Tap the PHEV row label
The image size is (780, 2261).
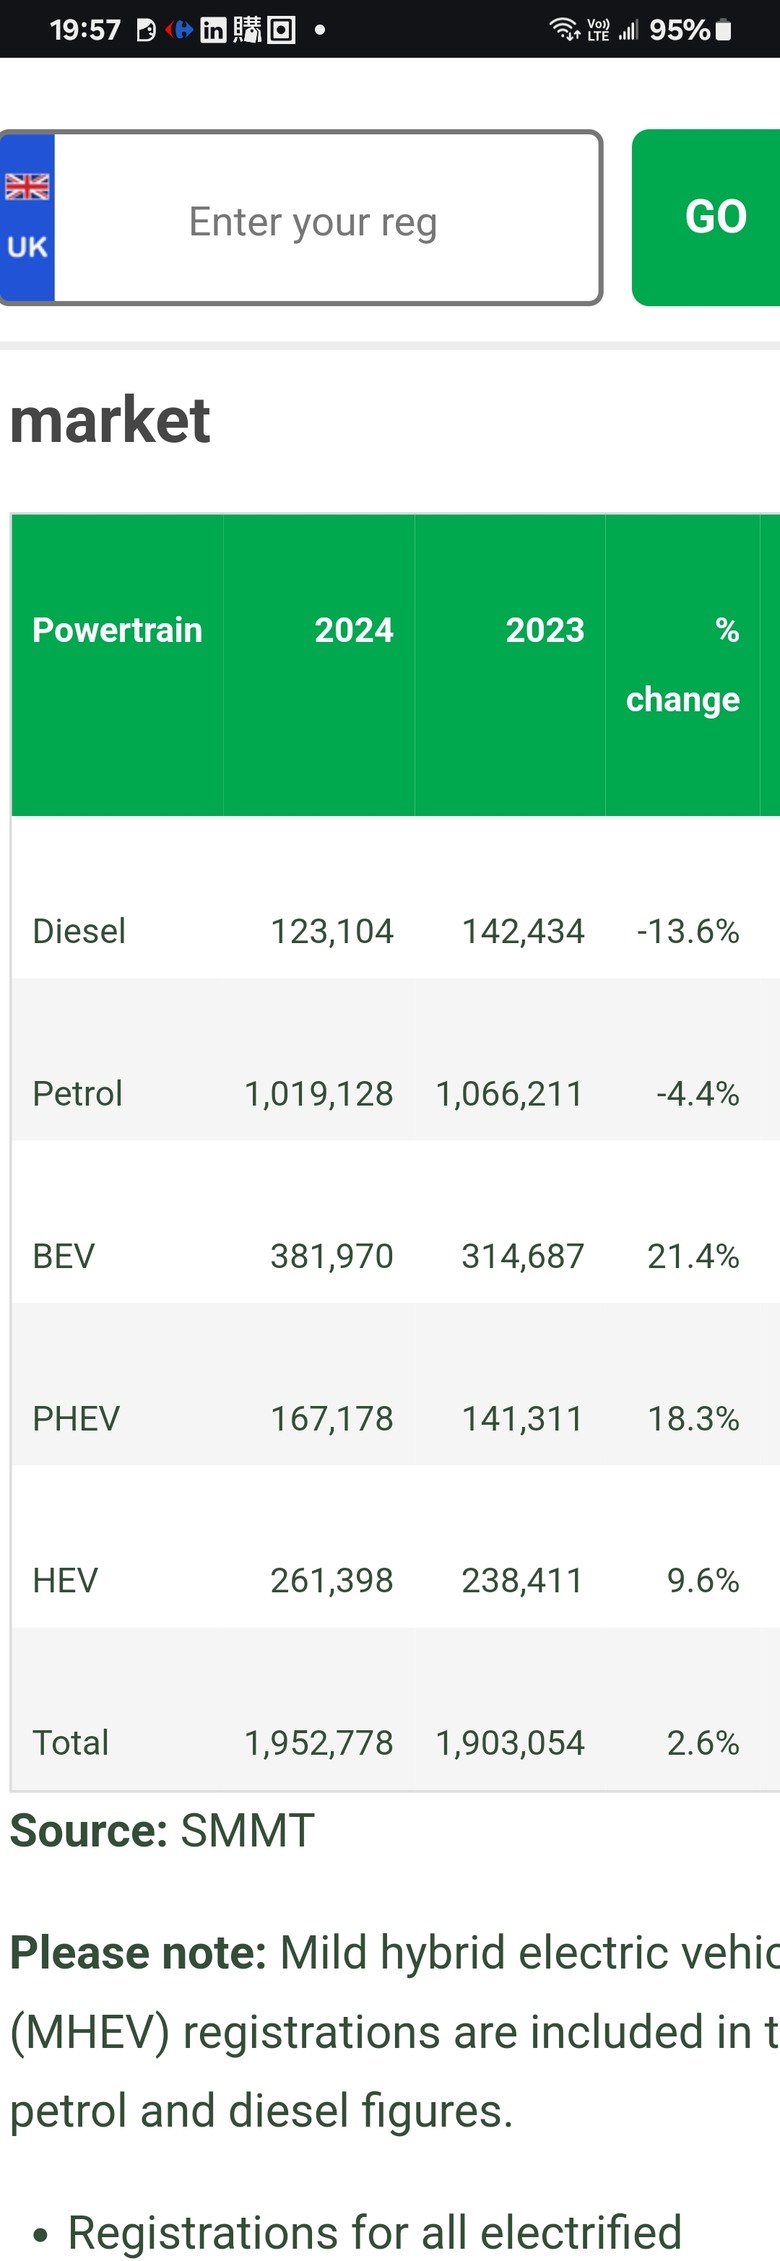coord(76,1418)
